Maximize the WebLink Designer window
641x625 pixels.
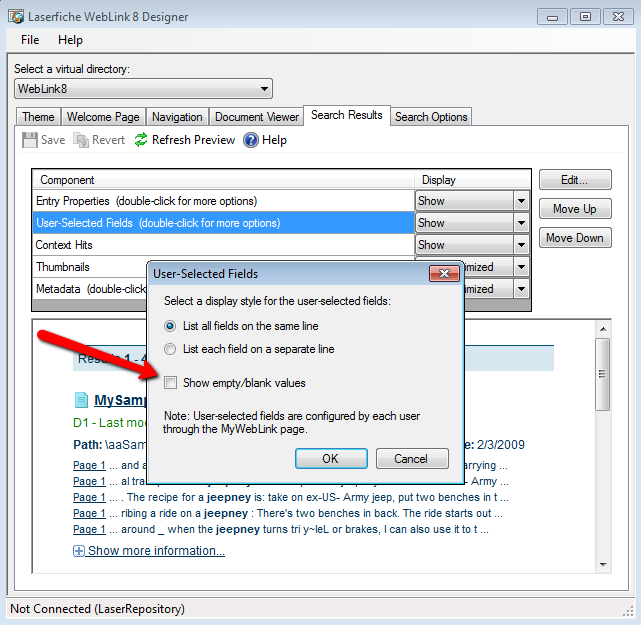[x=585, y=17]
